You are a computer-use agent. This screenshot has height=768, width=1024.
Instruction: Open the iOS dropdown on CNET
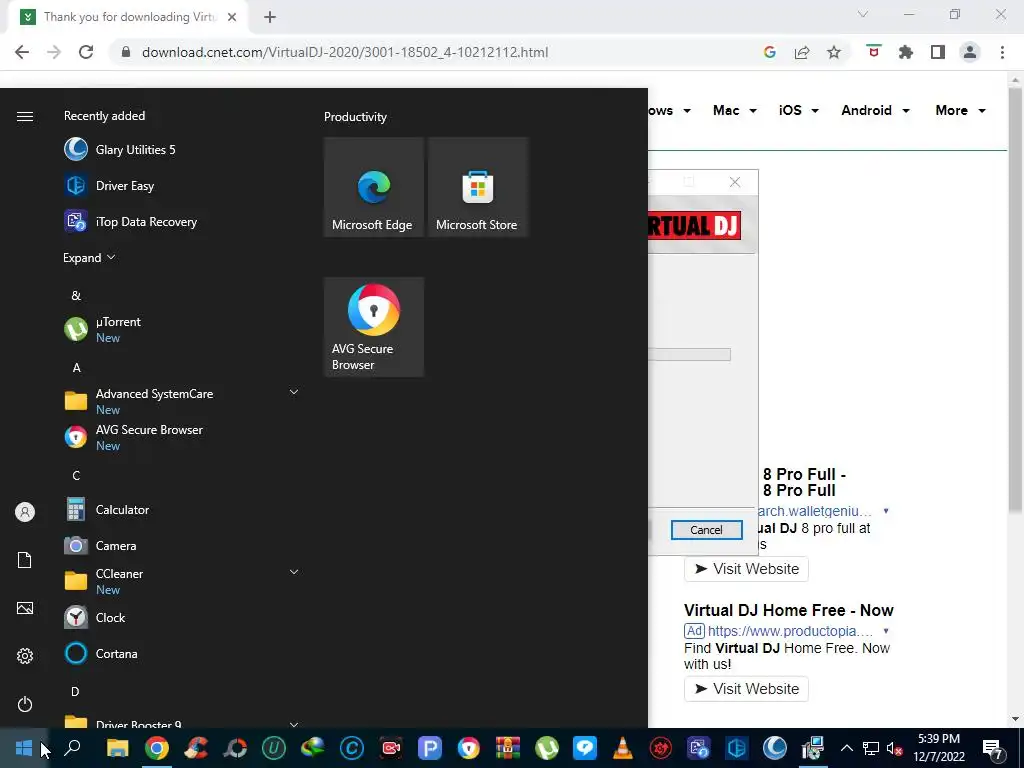tap(799, 110)
